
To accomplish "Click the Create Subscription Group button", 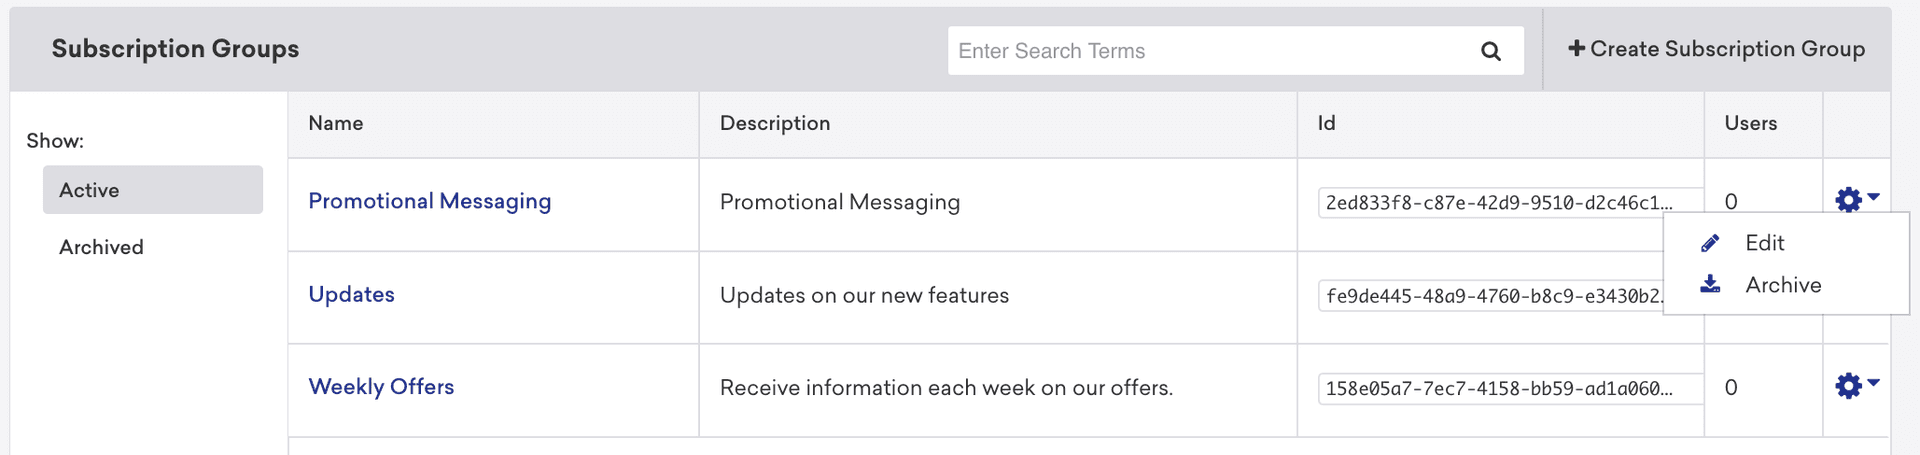I will click(x=1716, y=49).
